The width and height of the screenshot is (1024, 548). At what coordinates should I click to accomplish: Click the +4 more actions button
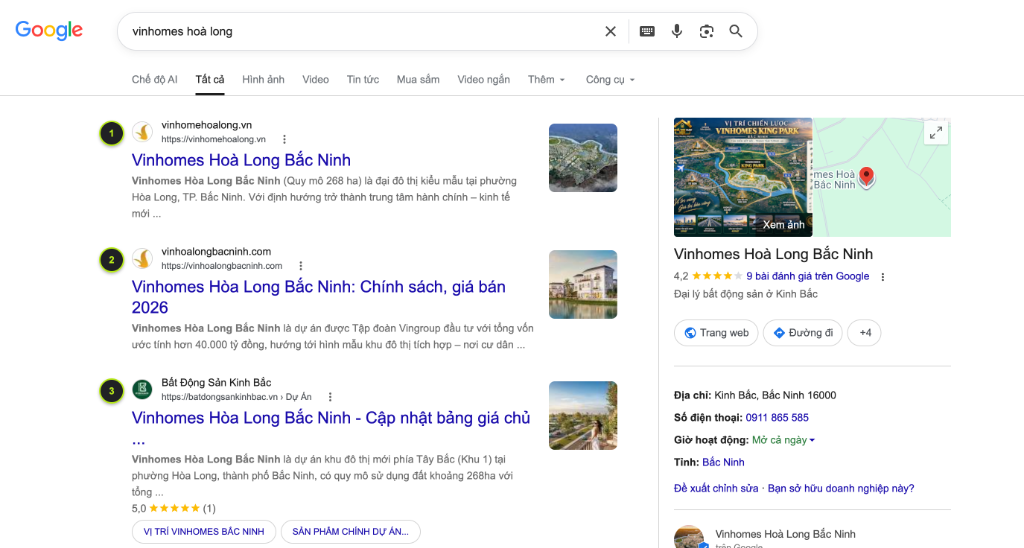click(x=864, y=333)
